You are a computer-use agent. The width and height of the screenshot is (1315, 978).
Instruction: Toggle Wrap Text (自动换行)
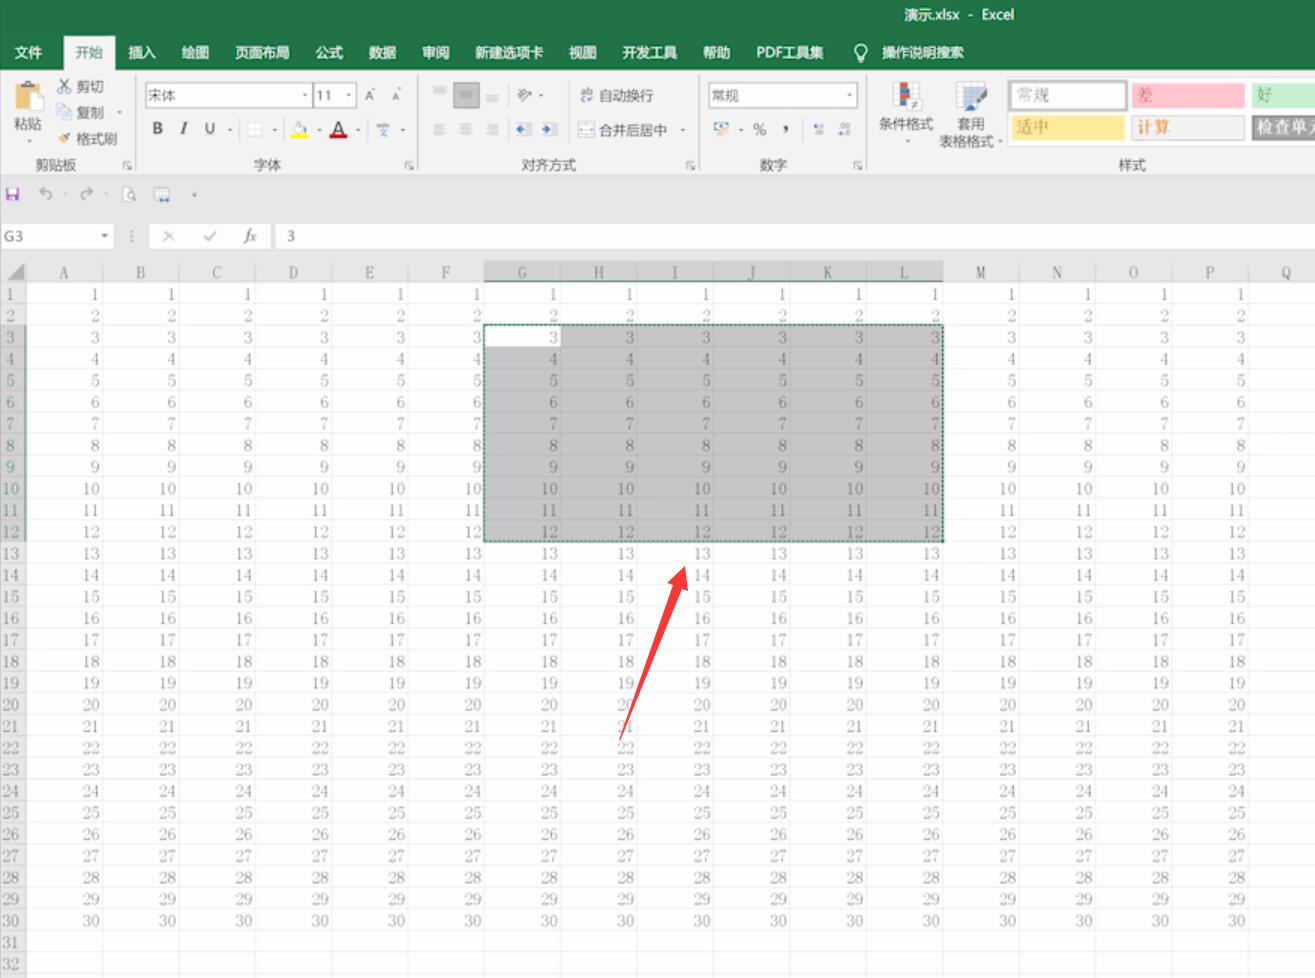click(616, 95)
